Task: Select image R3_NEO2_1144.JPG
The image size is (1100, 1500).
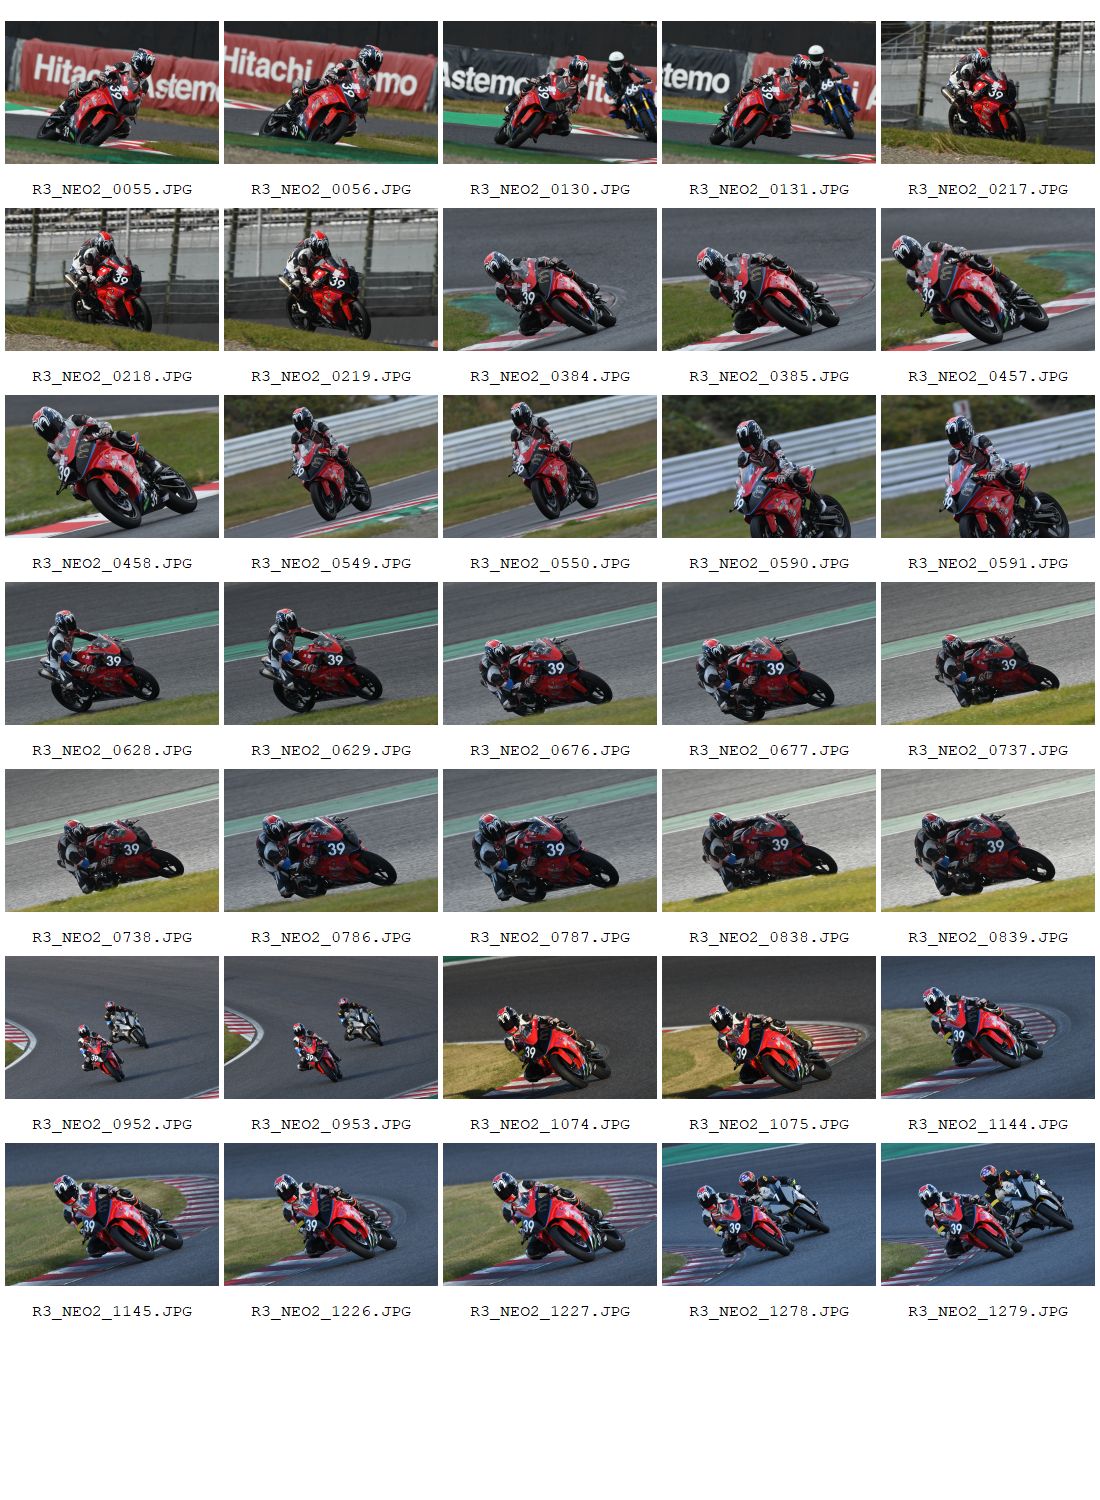Action: coord(988,1027)
